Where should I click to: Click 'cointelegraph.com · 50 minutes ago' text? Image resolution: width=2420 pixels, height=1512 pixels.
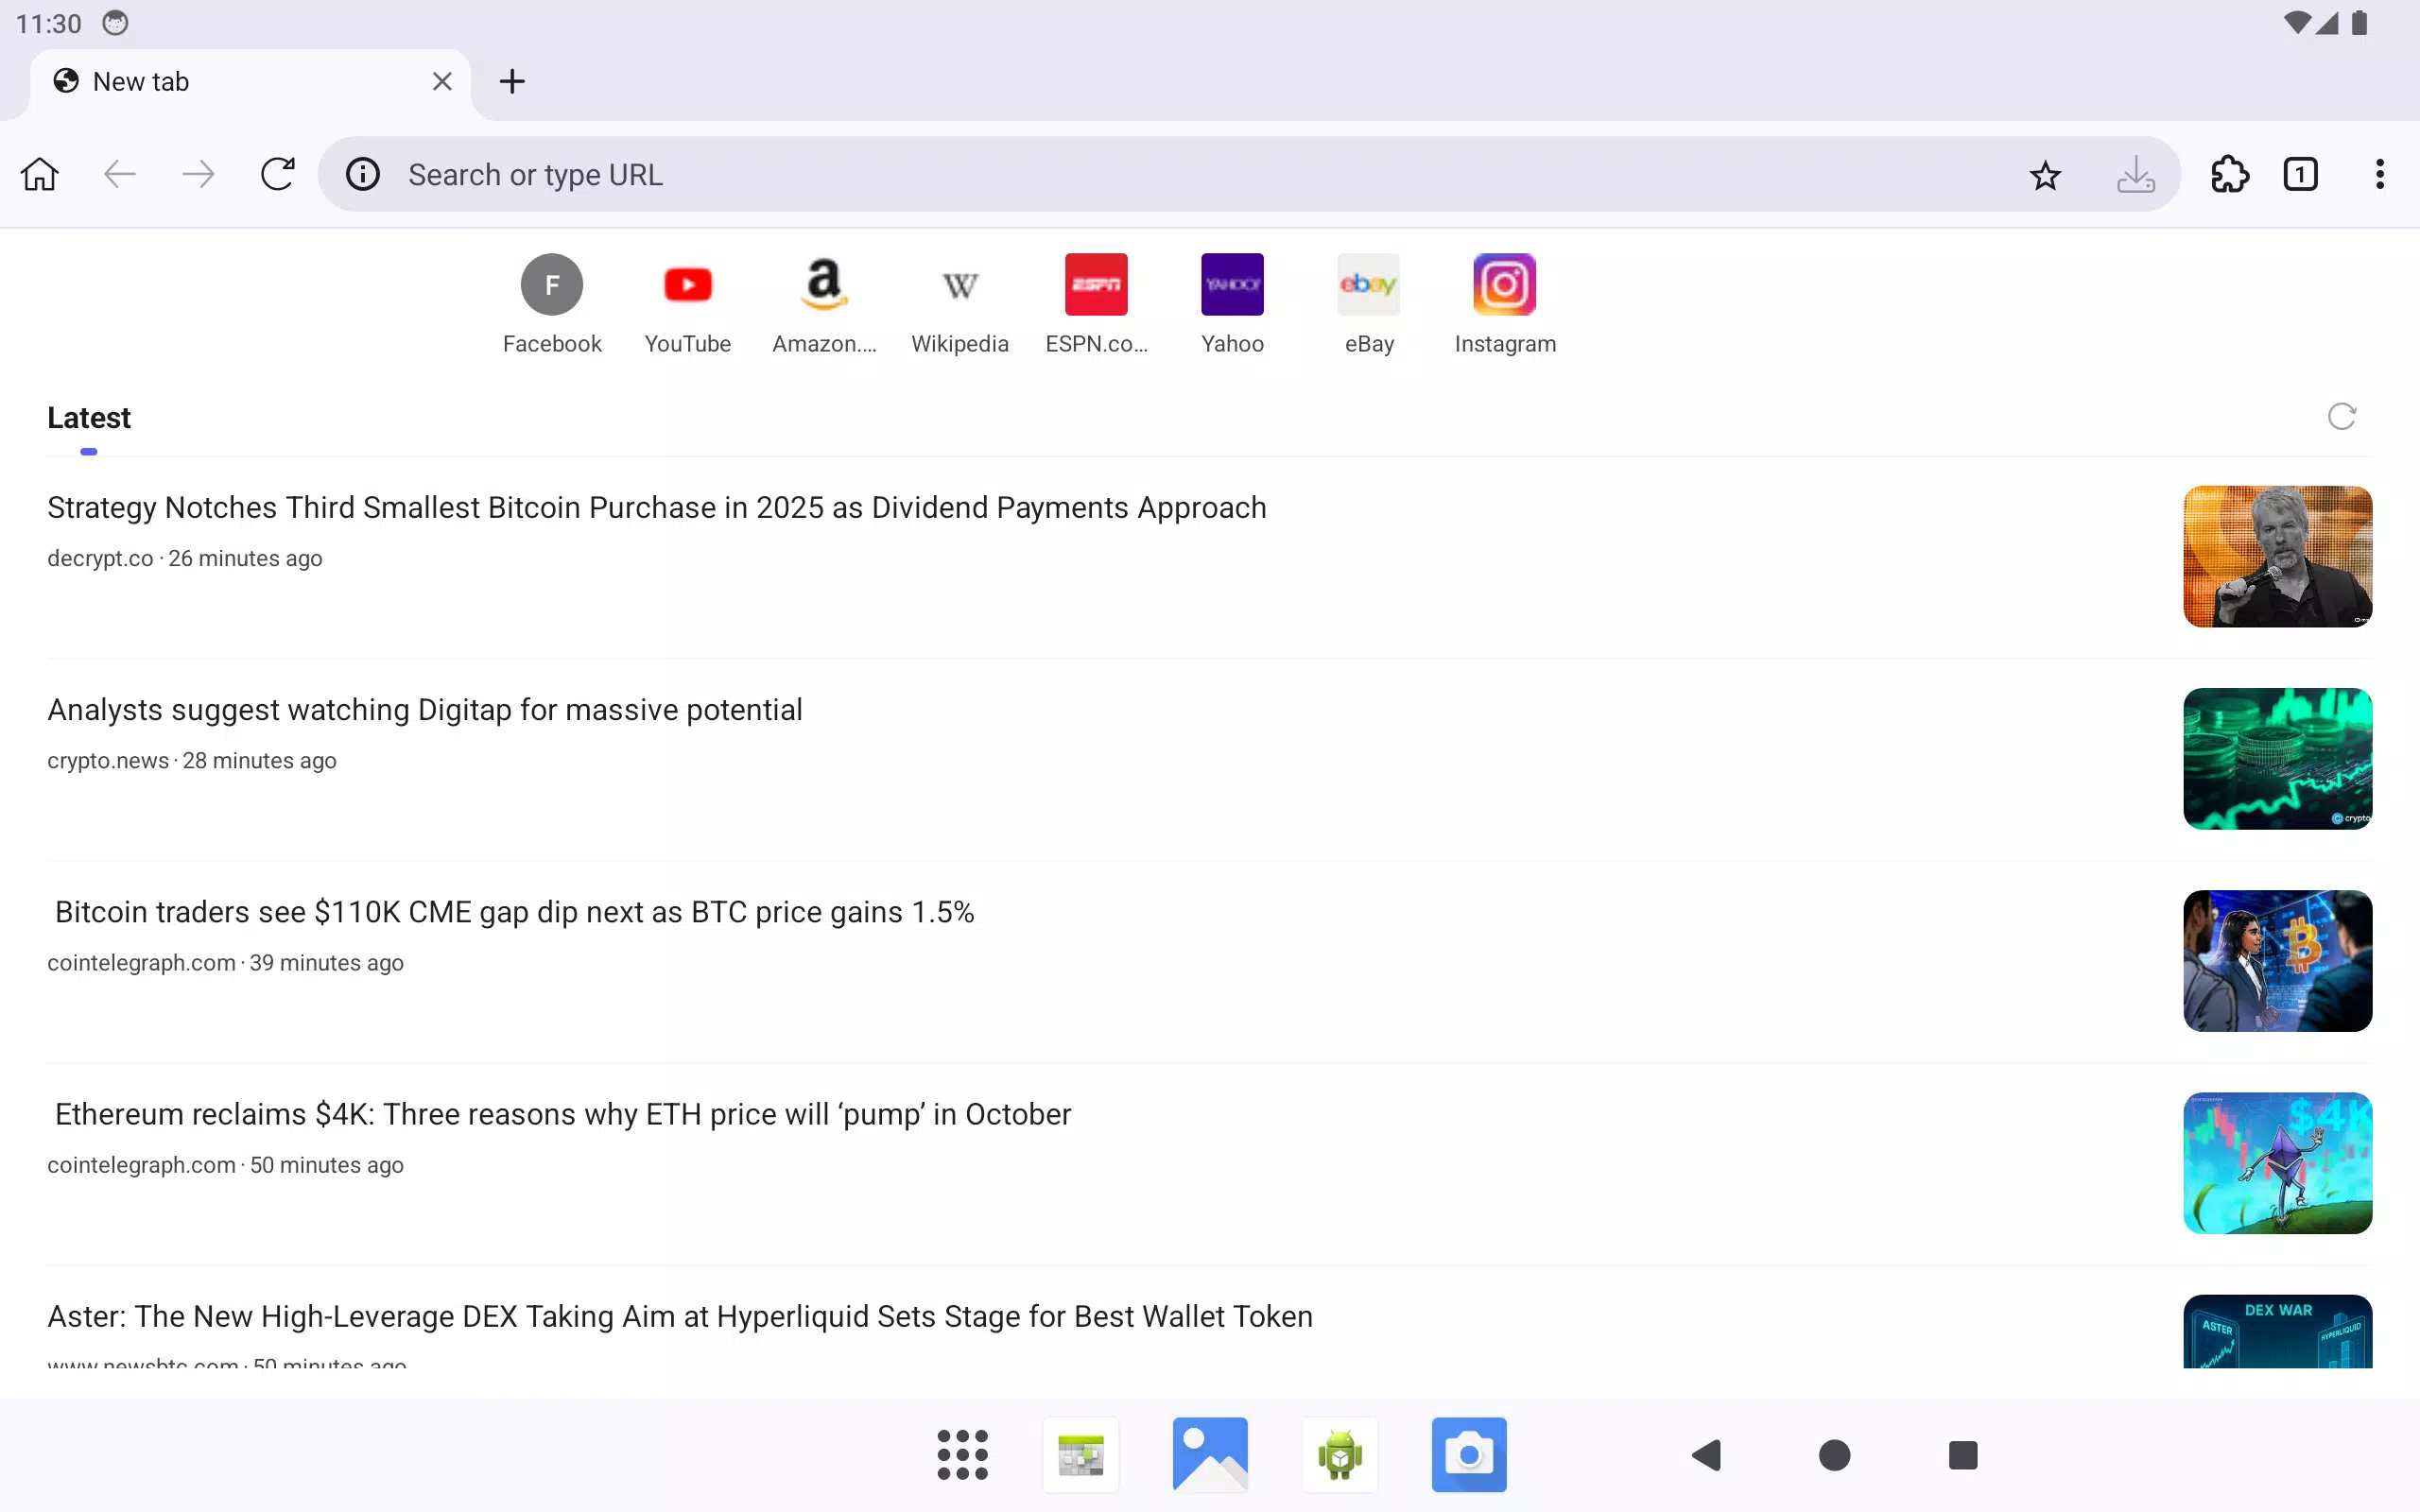(226, 1165)
